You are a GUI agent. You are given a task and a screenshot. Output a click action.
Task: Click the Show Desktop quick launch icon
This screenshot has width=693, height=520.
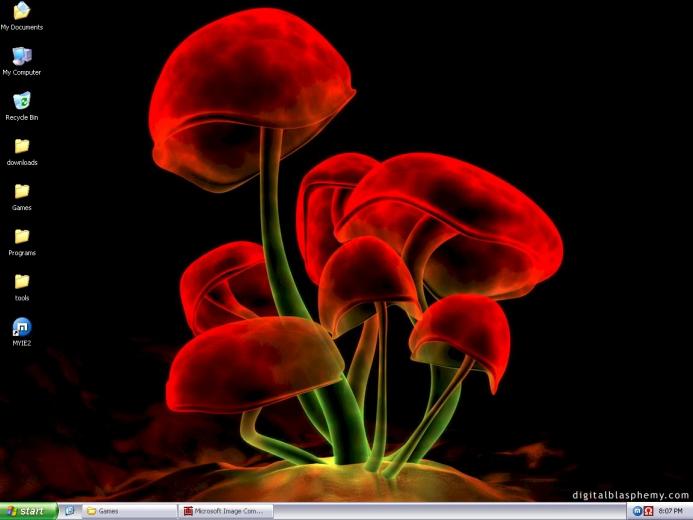pos(69,511)
